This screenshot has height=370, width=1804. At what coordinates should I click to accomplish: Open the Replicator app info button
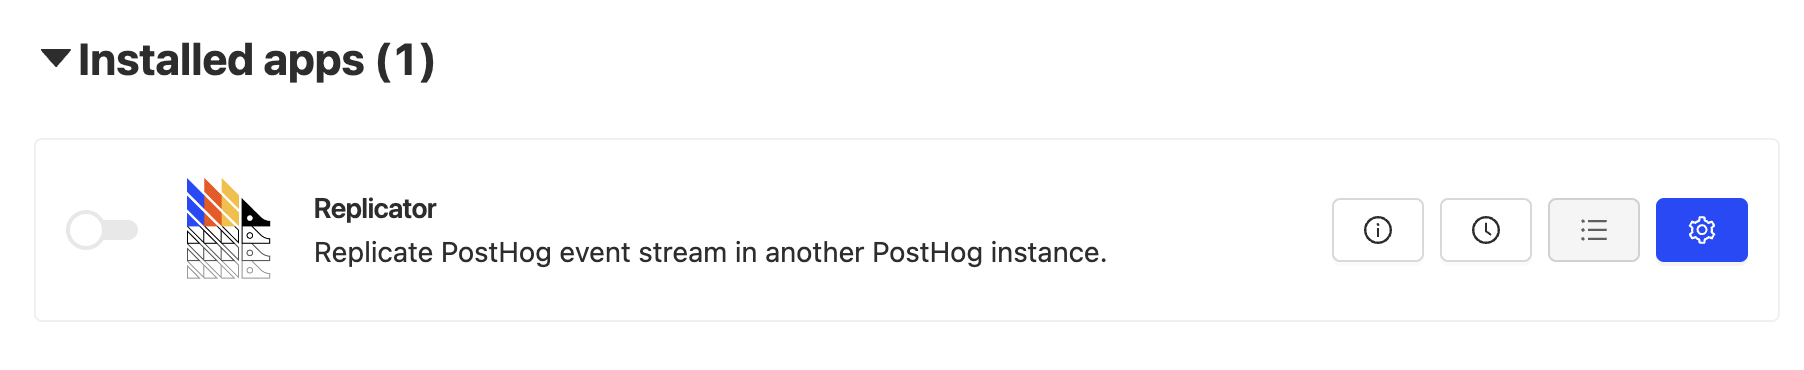point(1377,230)
